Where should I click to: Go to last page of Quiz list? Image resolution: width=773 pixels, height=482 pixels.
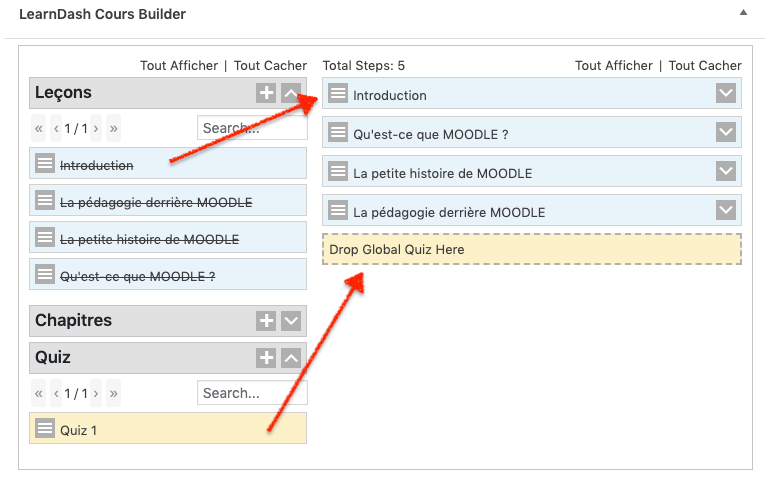[113, 393]
